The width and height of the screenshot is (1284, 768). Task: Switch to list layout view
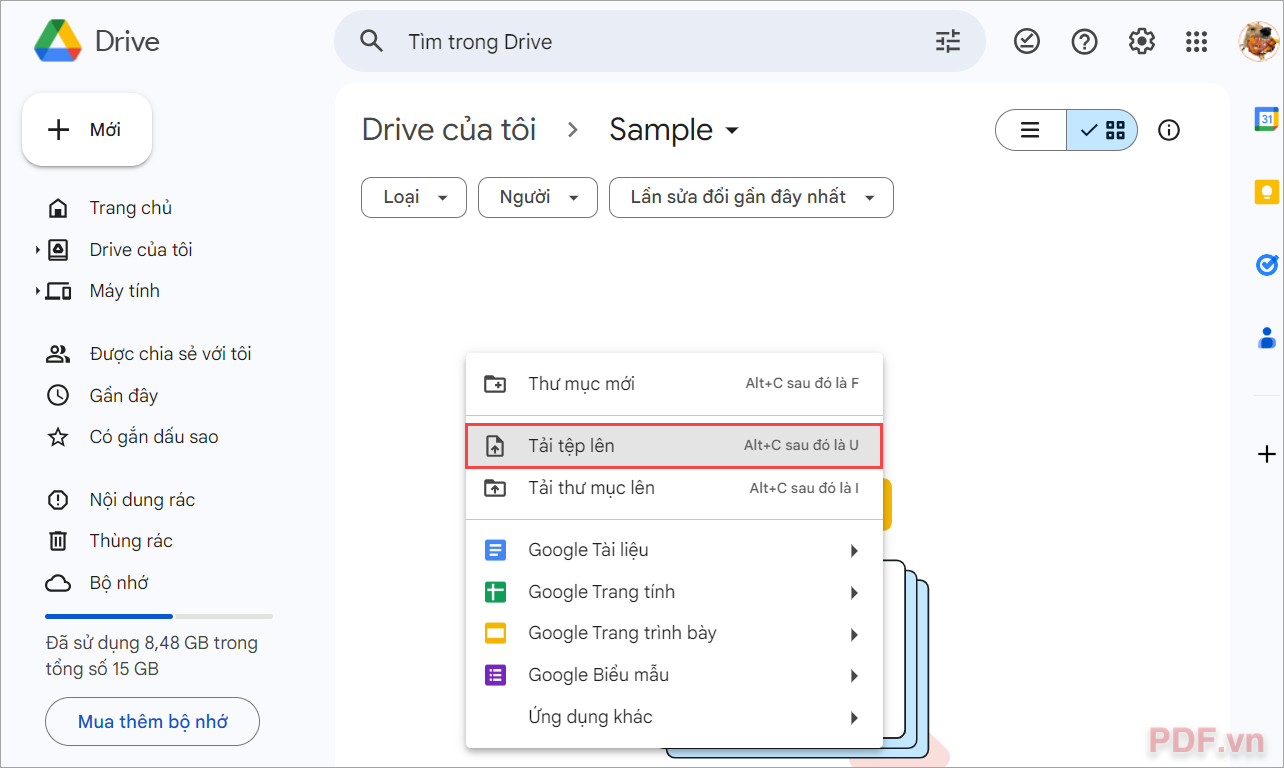1031,130
